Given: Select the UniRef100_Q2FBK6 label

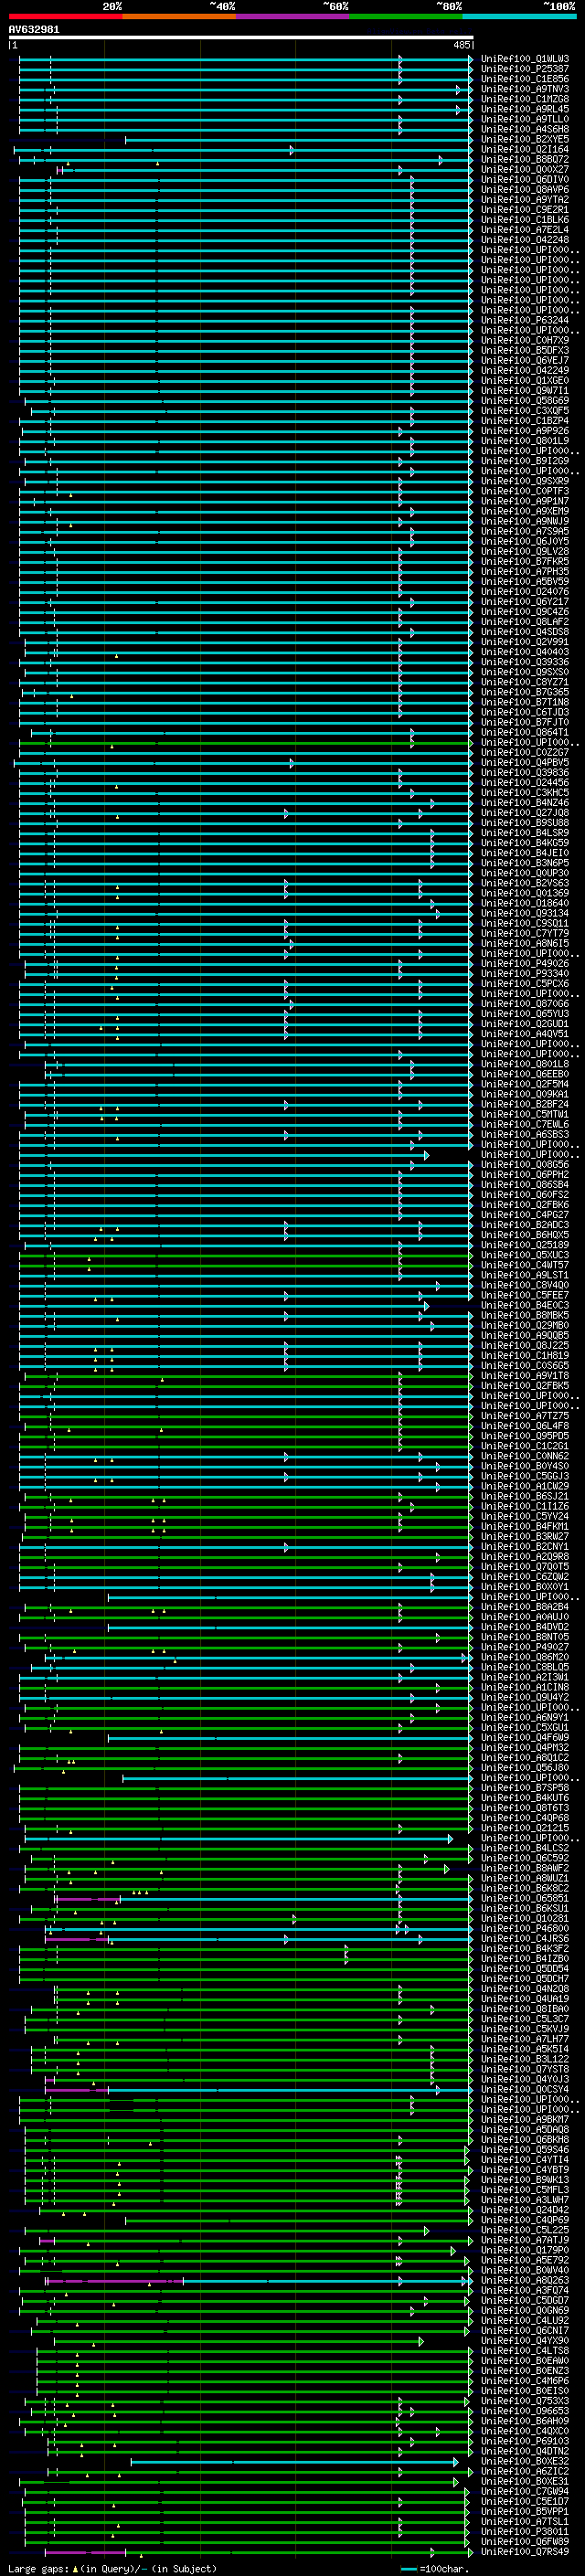Looking at the screenshot, I should [525, 1205].
